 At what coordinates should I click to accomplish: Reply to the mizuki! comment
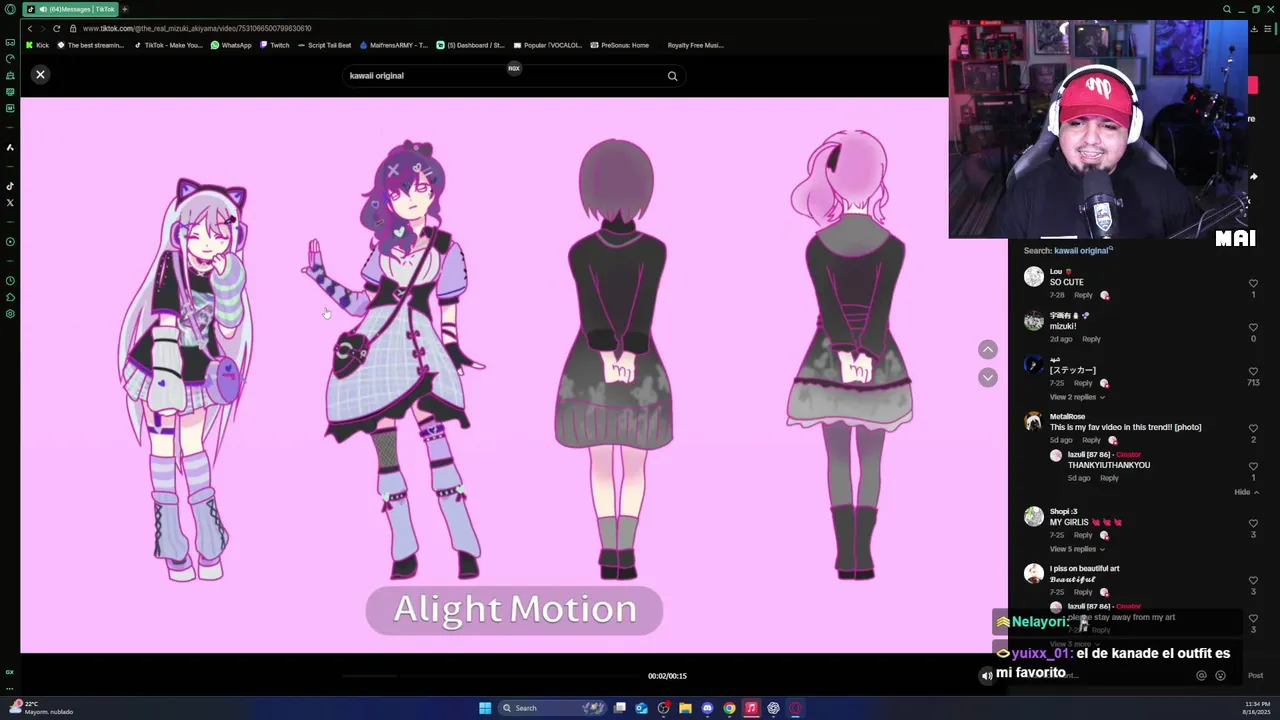click(1091, 339)
